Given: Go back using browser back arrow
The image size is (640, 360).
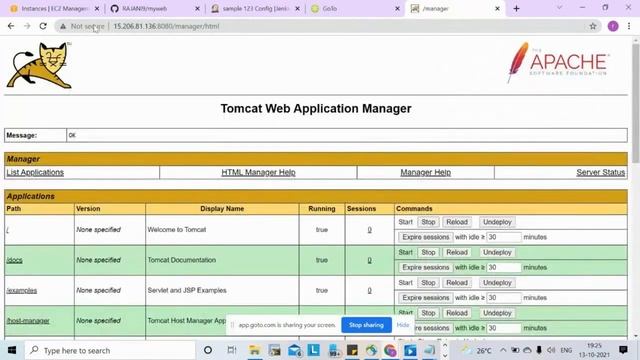Looking at the screenshot, I should [x=11, y=26].
